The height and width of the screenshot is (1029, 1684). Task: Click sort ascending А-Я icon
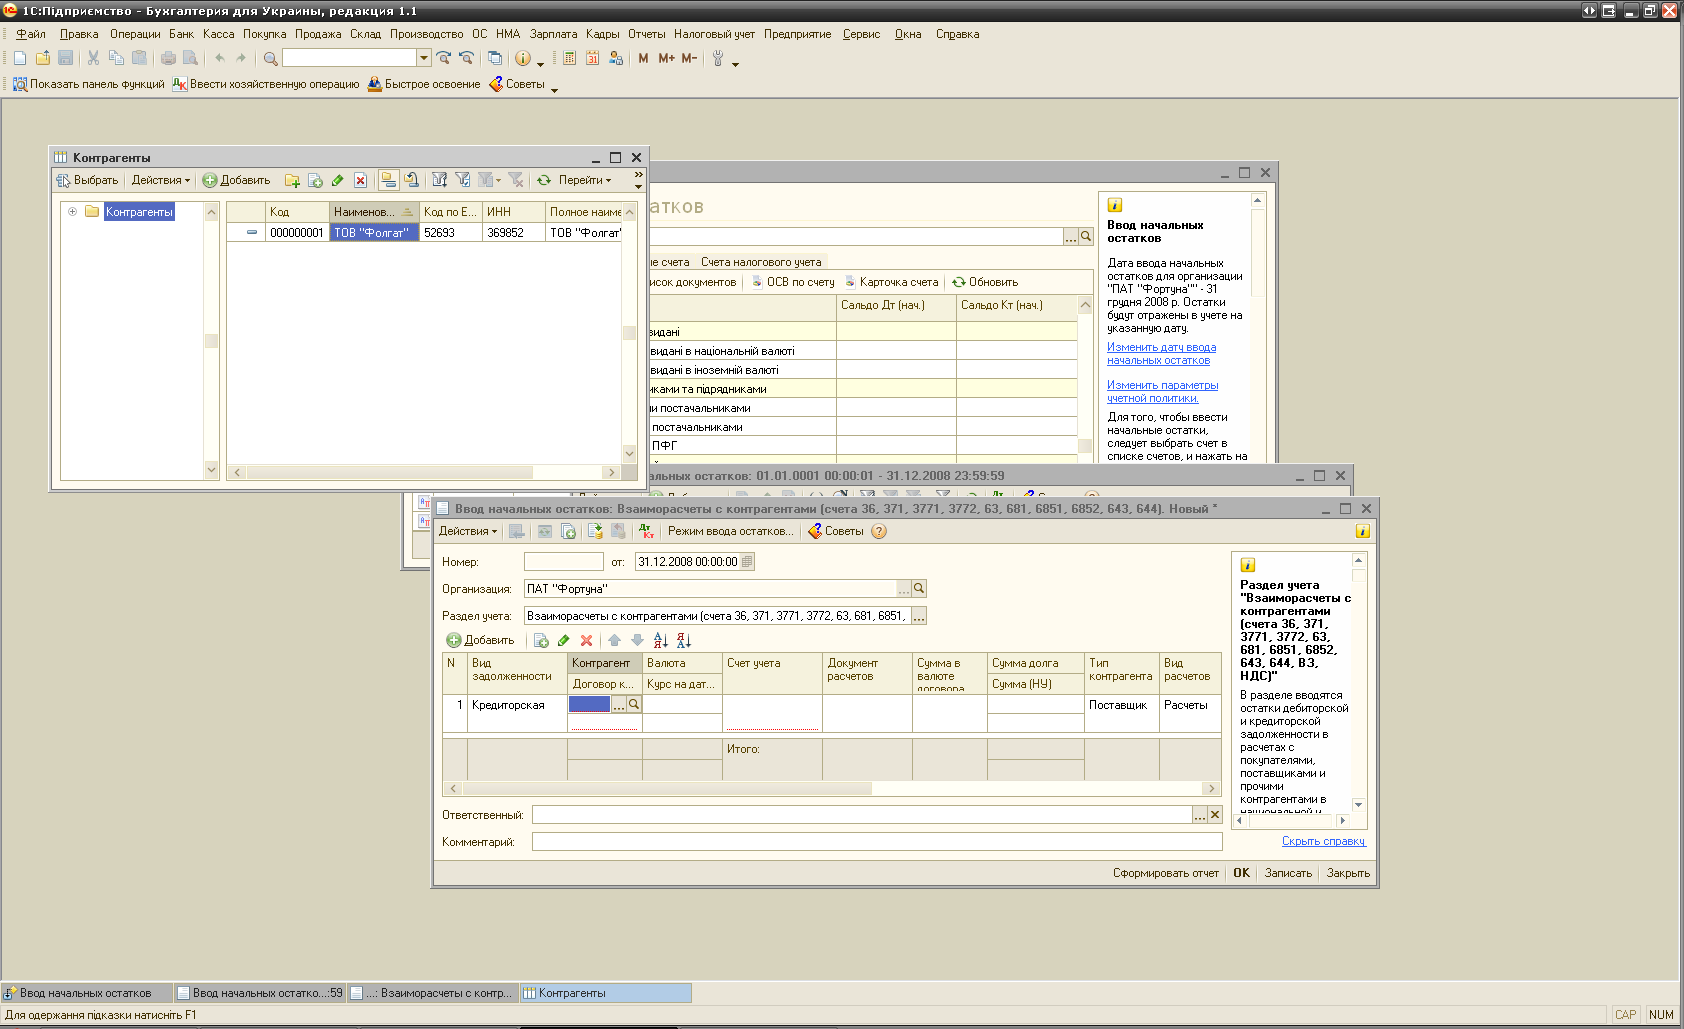[660, 640]
